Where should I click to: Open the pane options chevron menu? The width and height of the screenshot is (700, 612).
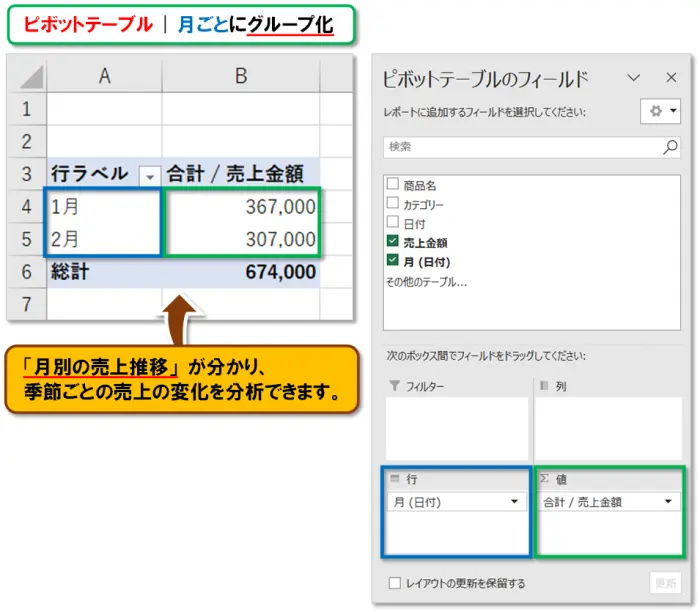[633, 78]
